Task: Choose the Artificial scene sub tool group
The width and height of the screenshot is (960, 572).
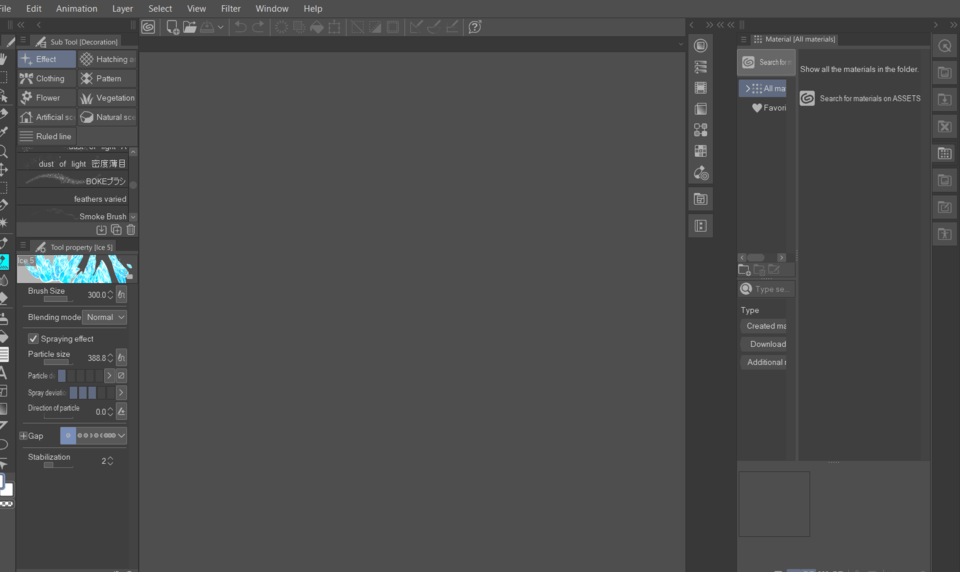Action: 47,117
